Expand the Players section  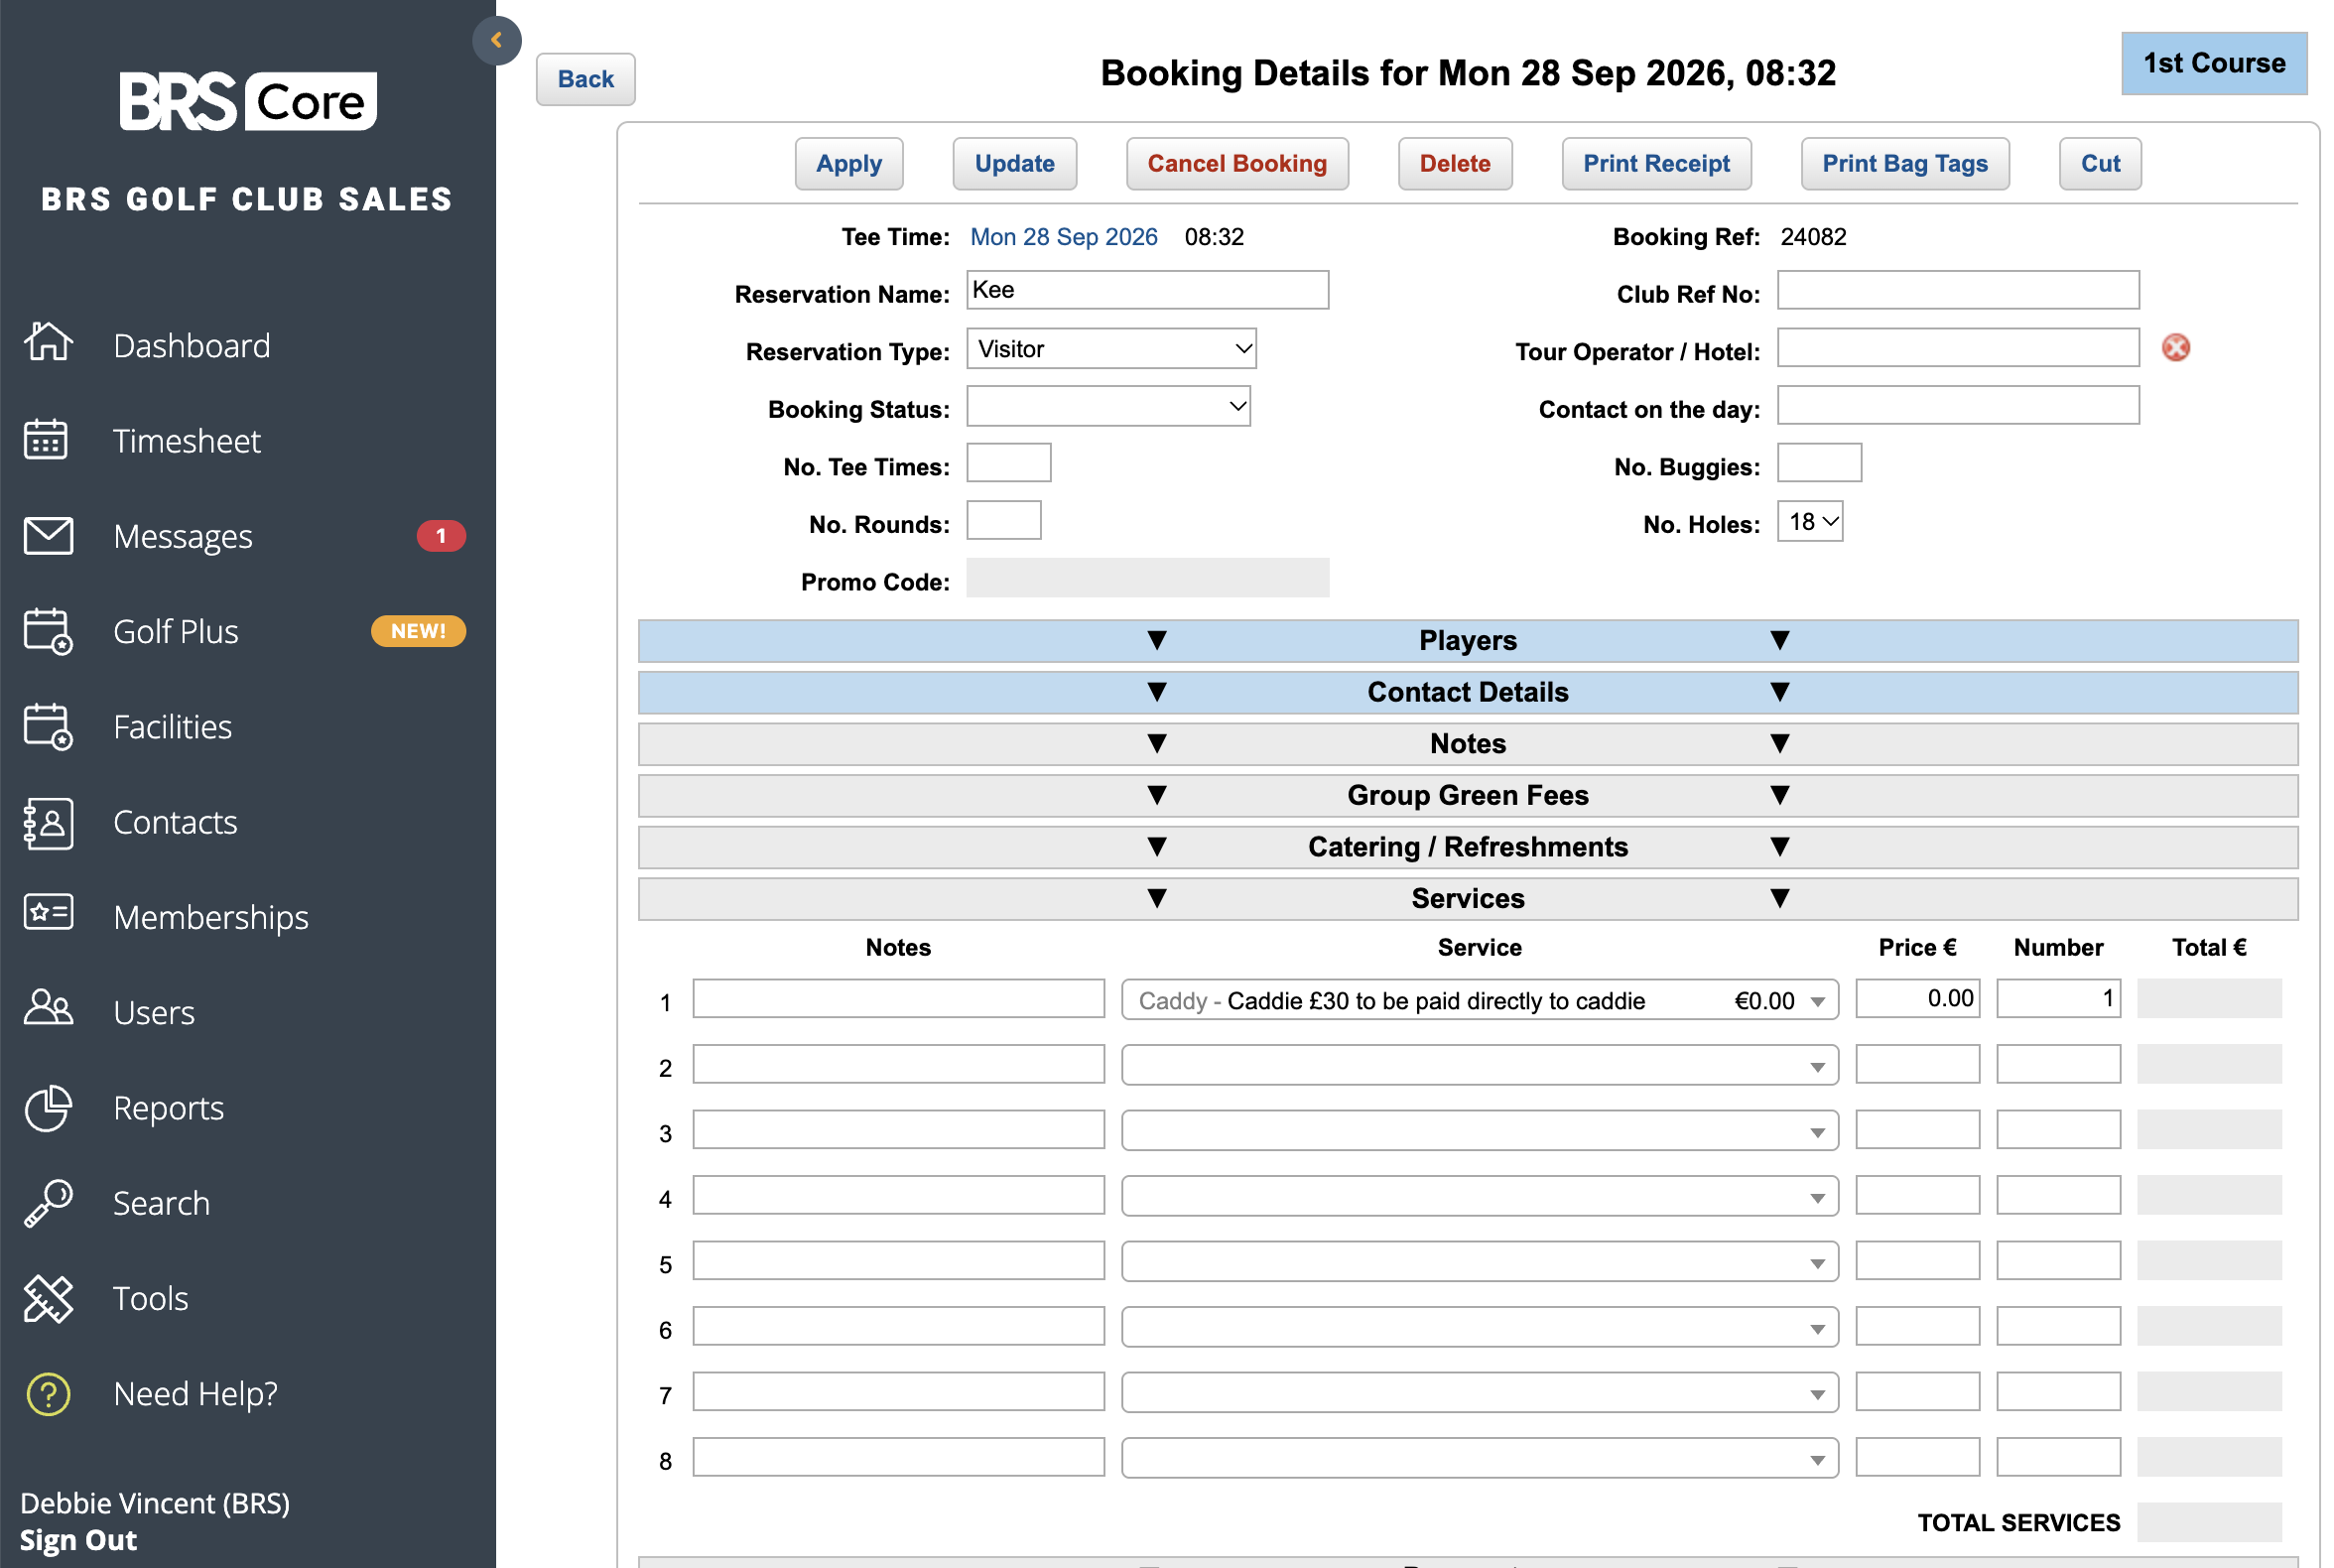[x=1467, y=640]
